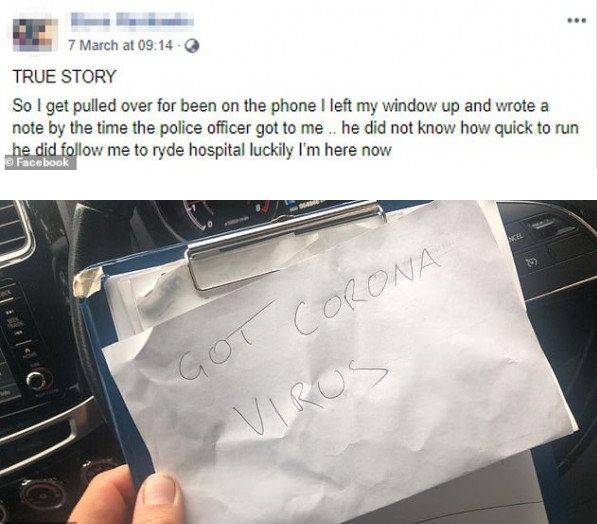Click the metal clipboard clip in photo
597x524 pixels.
tap(287, 243)
